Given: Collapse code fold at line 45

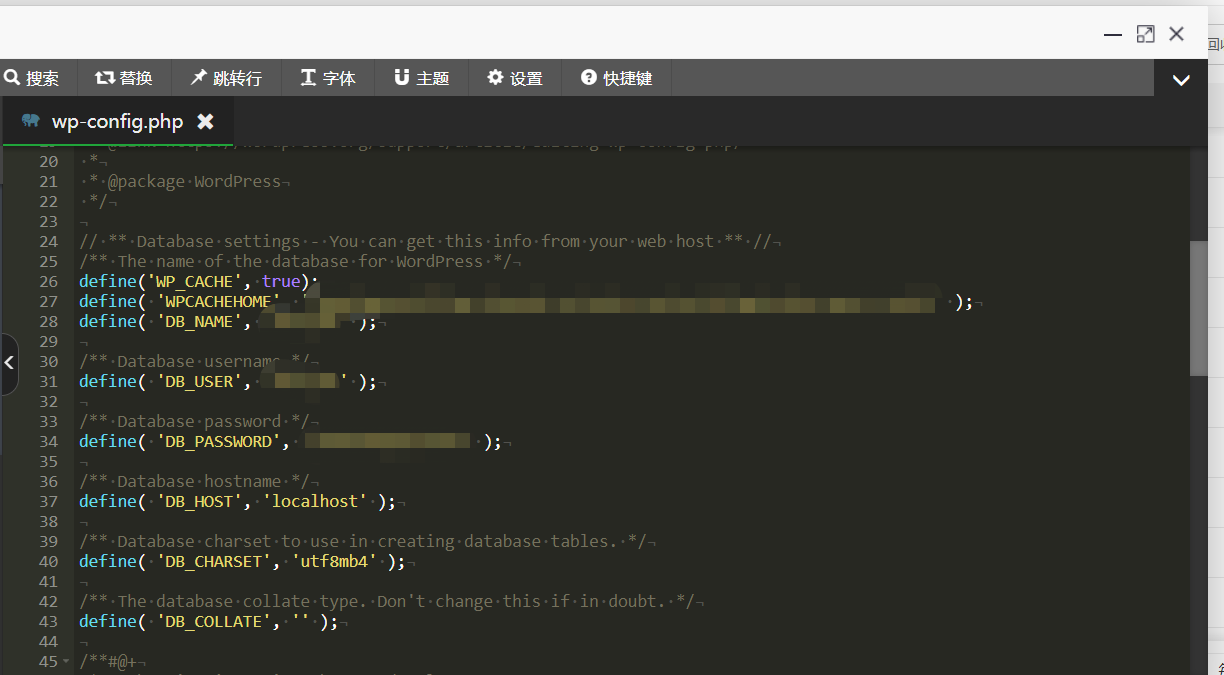Looking at the screenshot, I should coord(66,661).
